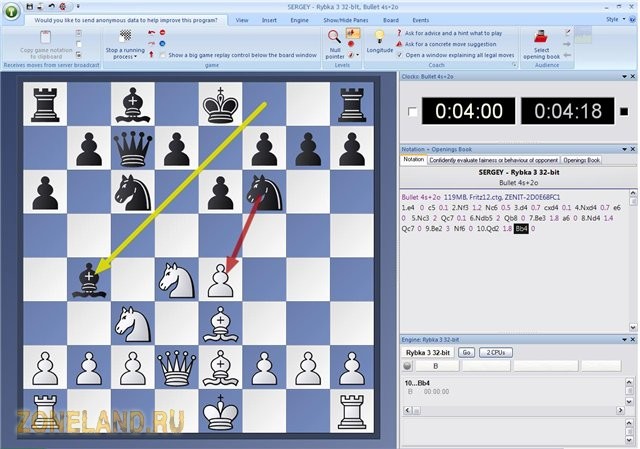The width and height of the screenshot is (640, 449).
Task: Select the highlighted move Bb4 in notation
Action: click(521, 229)
